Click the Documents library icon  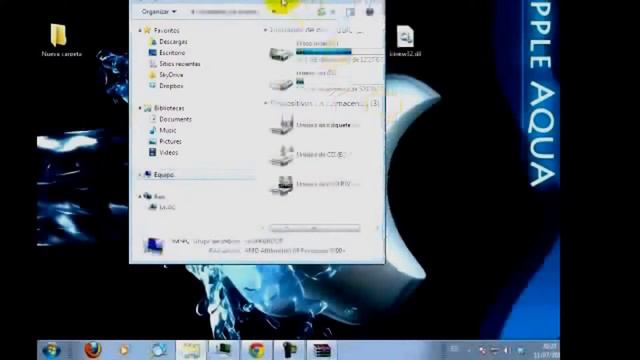coord(153,119)
